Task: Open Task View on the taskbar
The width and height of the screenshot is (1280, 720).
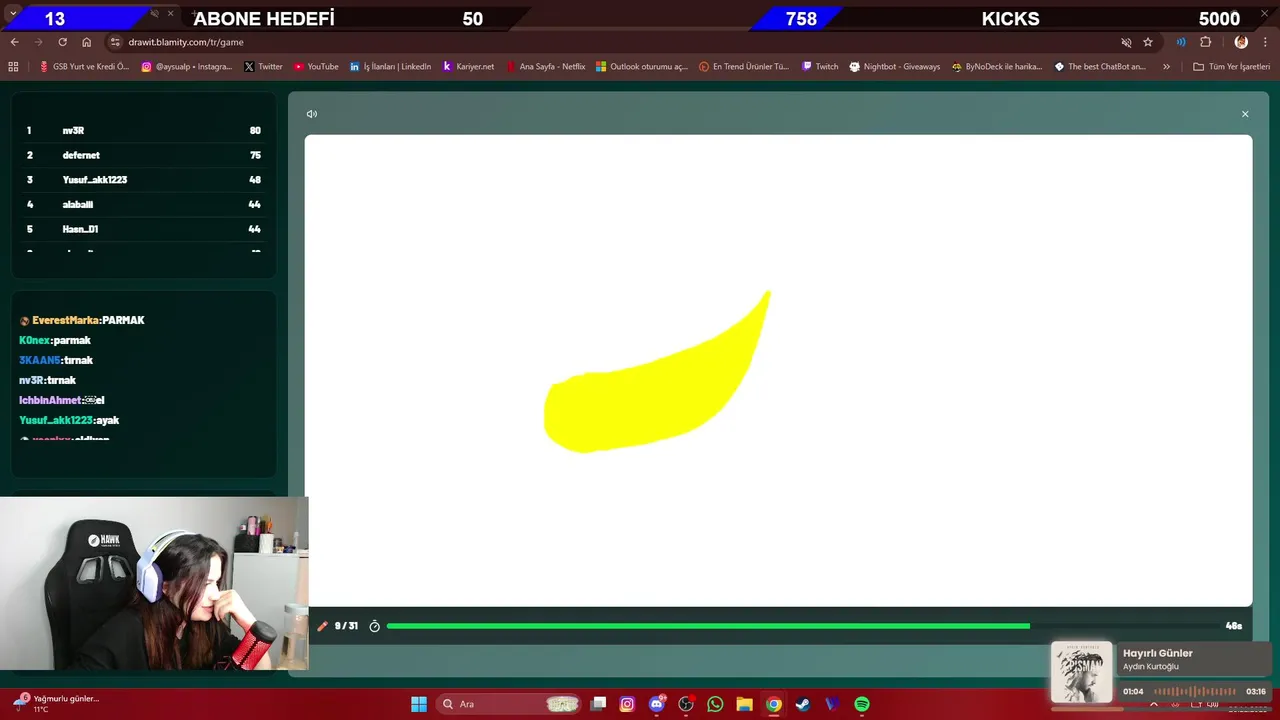Action: pos(598,704)
